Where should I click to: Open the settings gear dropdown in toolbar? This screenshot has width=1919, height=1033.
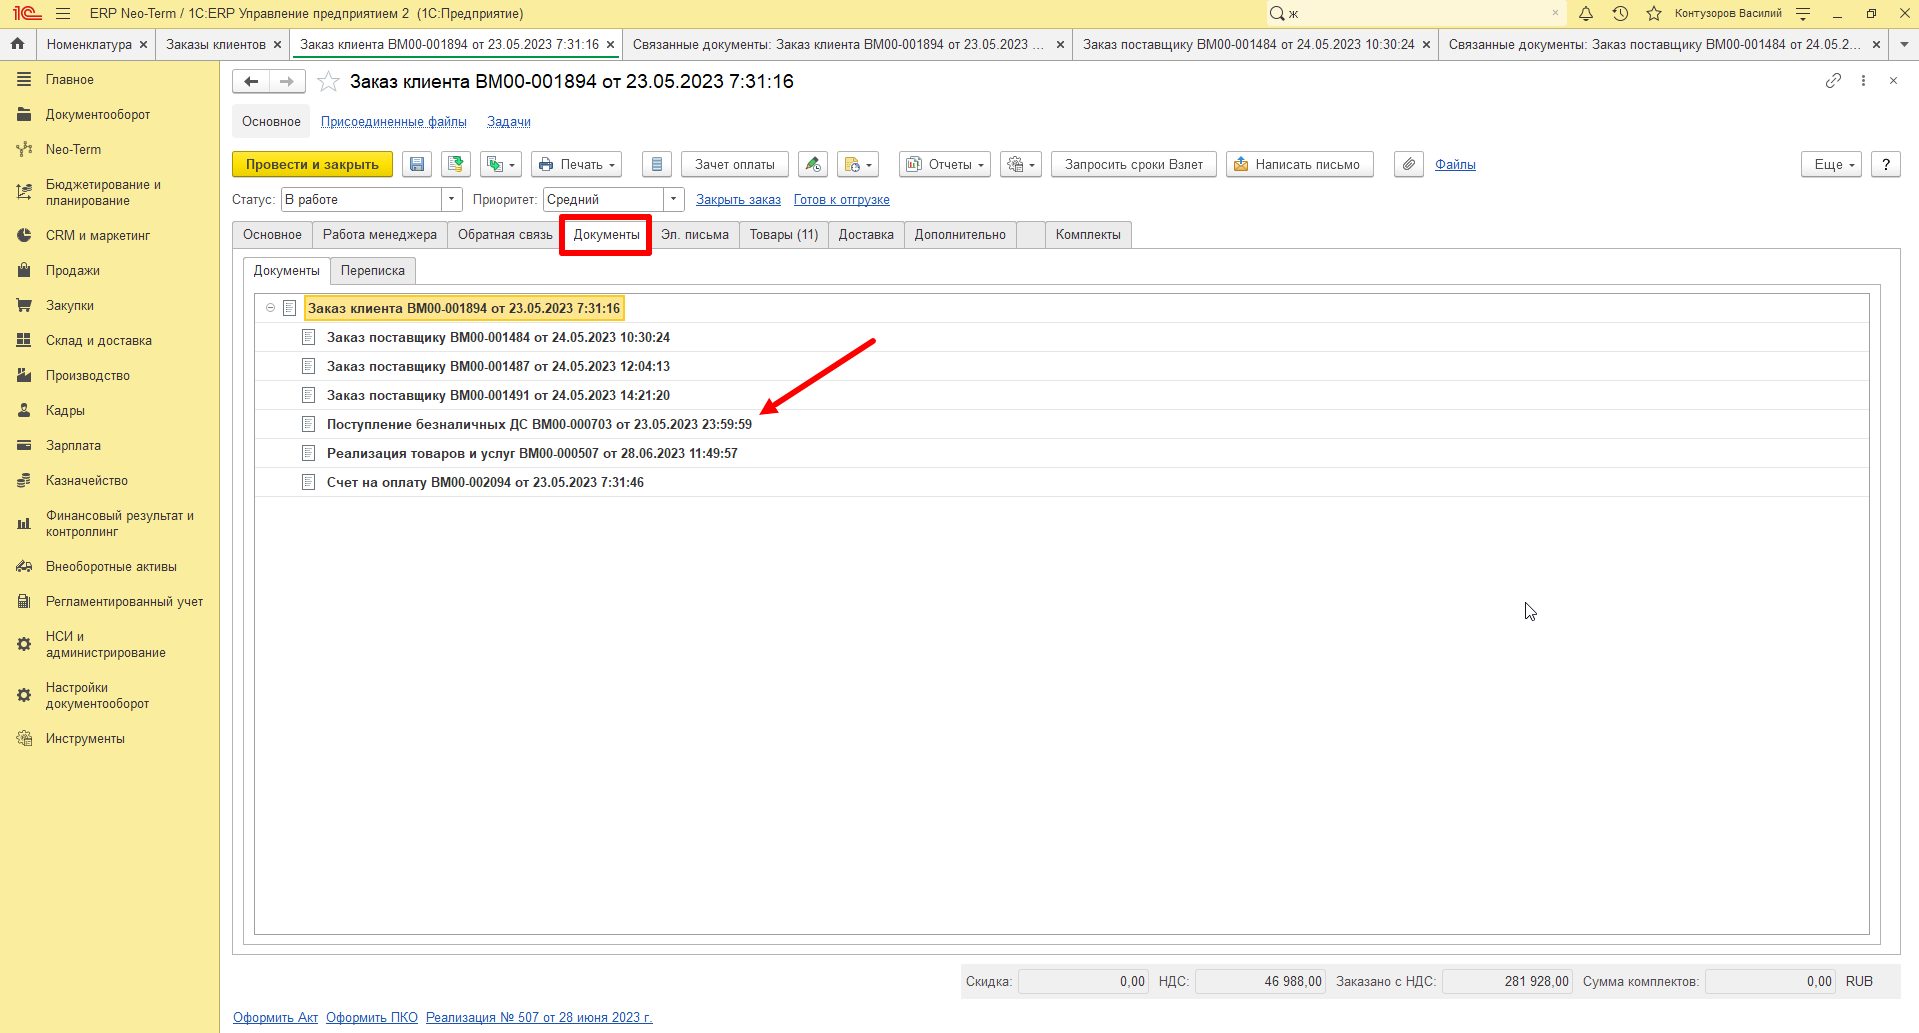point(1021,165)
